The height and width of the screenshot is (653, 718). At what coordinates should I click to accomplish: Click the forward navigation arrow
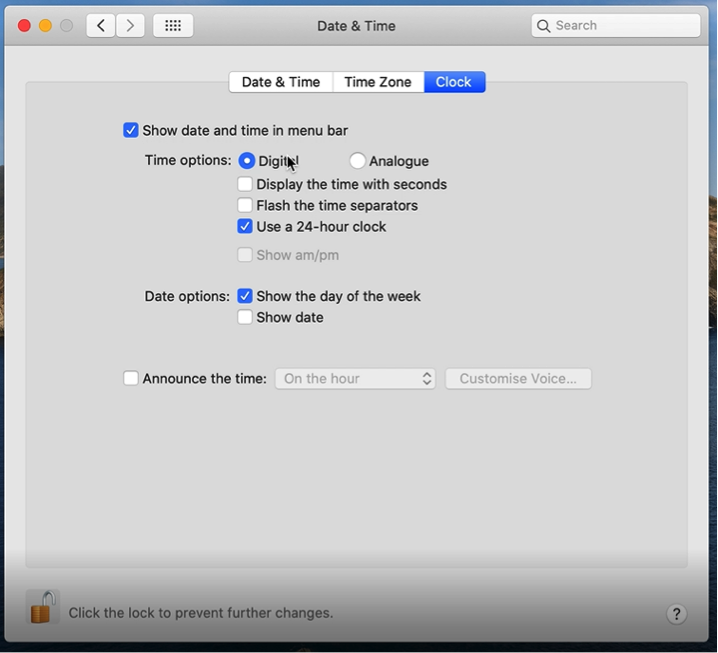130,26
